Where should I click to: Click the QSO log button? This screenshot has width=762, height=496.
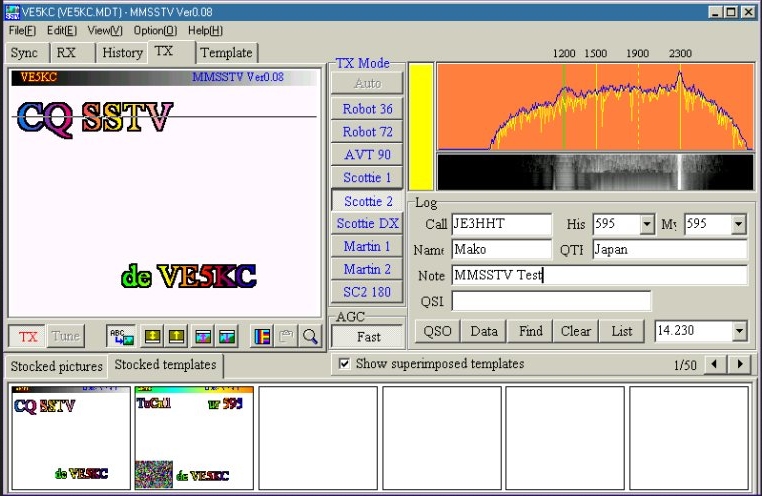[x=437, y=331]
